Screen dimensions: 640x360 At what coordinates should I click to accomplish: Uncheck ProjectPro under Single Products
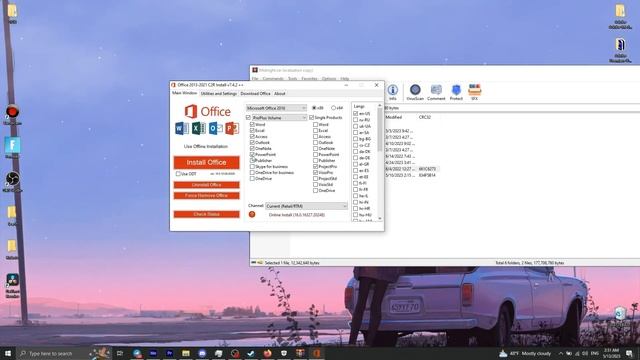[x=316, y=167]
